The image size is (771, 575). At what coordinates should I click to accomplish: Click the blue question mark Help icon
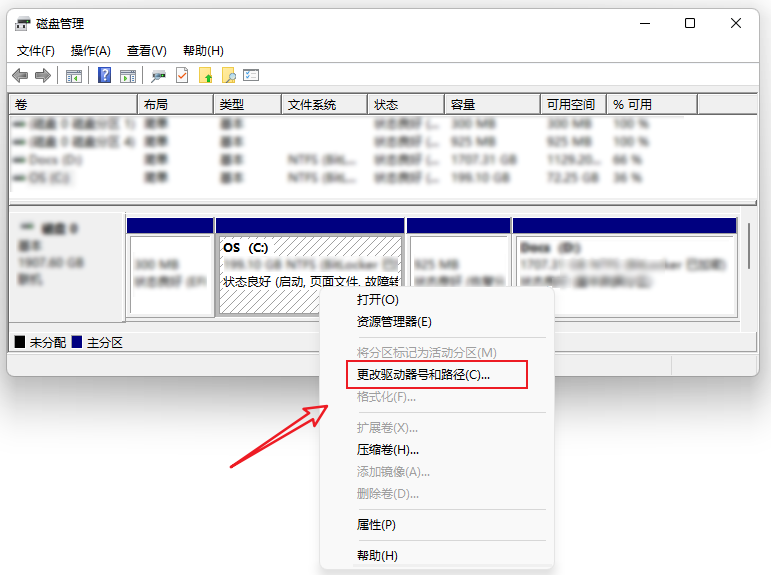click(104, 76)
